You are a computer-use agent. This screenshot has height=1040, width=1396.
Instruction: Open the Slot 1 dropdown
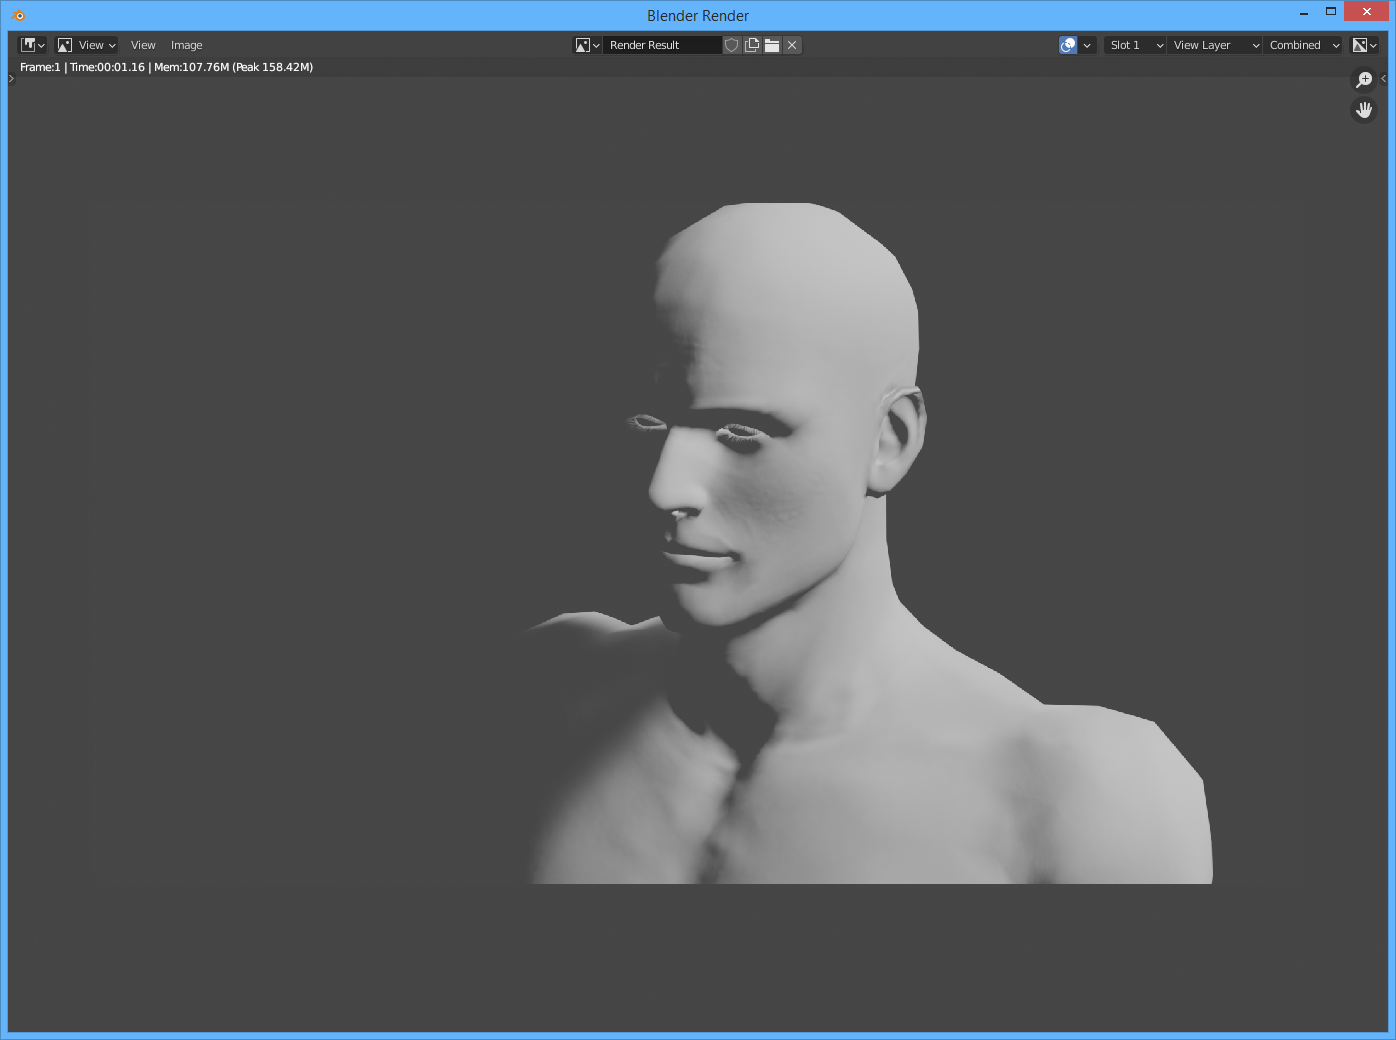(1134, 45)
